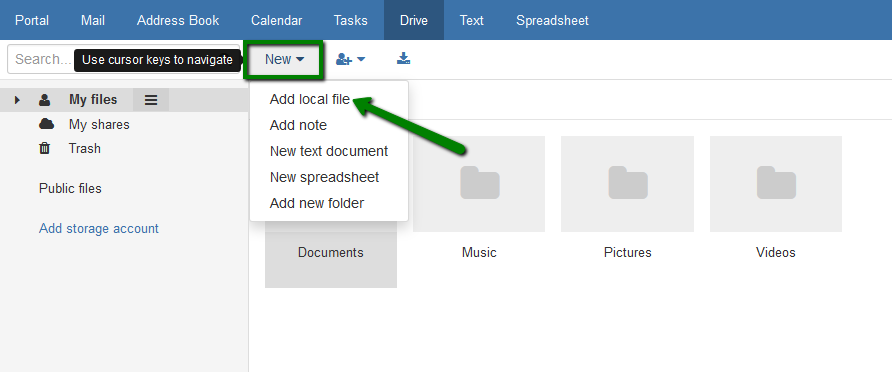
Task: Open the Videos folder icon
Action: [776, 184]
